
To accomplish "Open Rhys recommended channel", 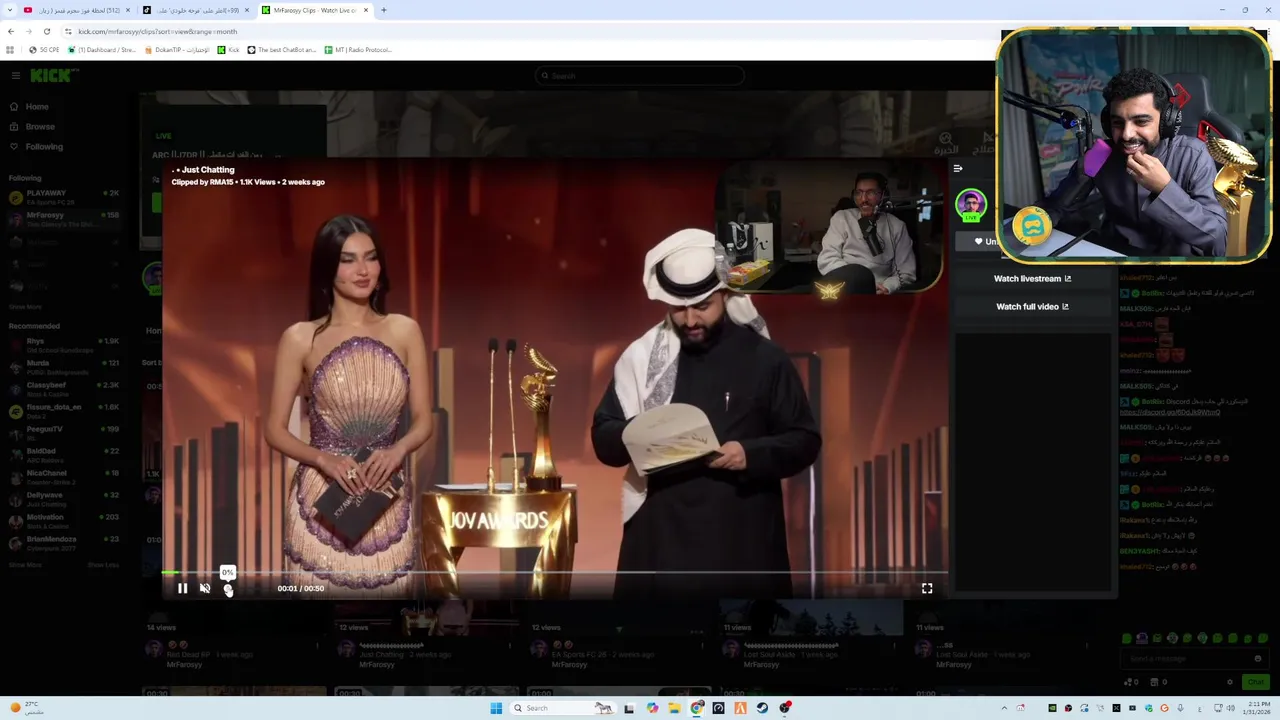I will pos(64,345).
